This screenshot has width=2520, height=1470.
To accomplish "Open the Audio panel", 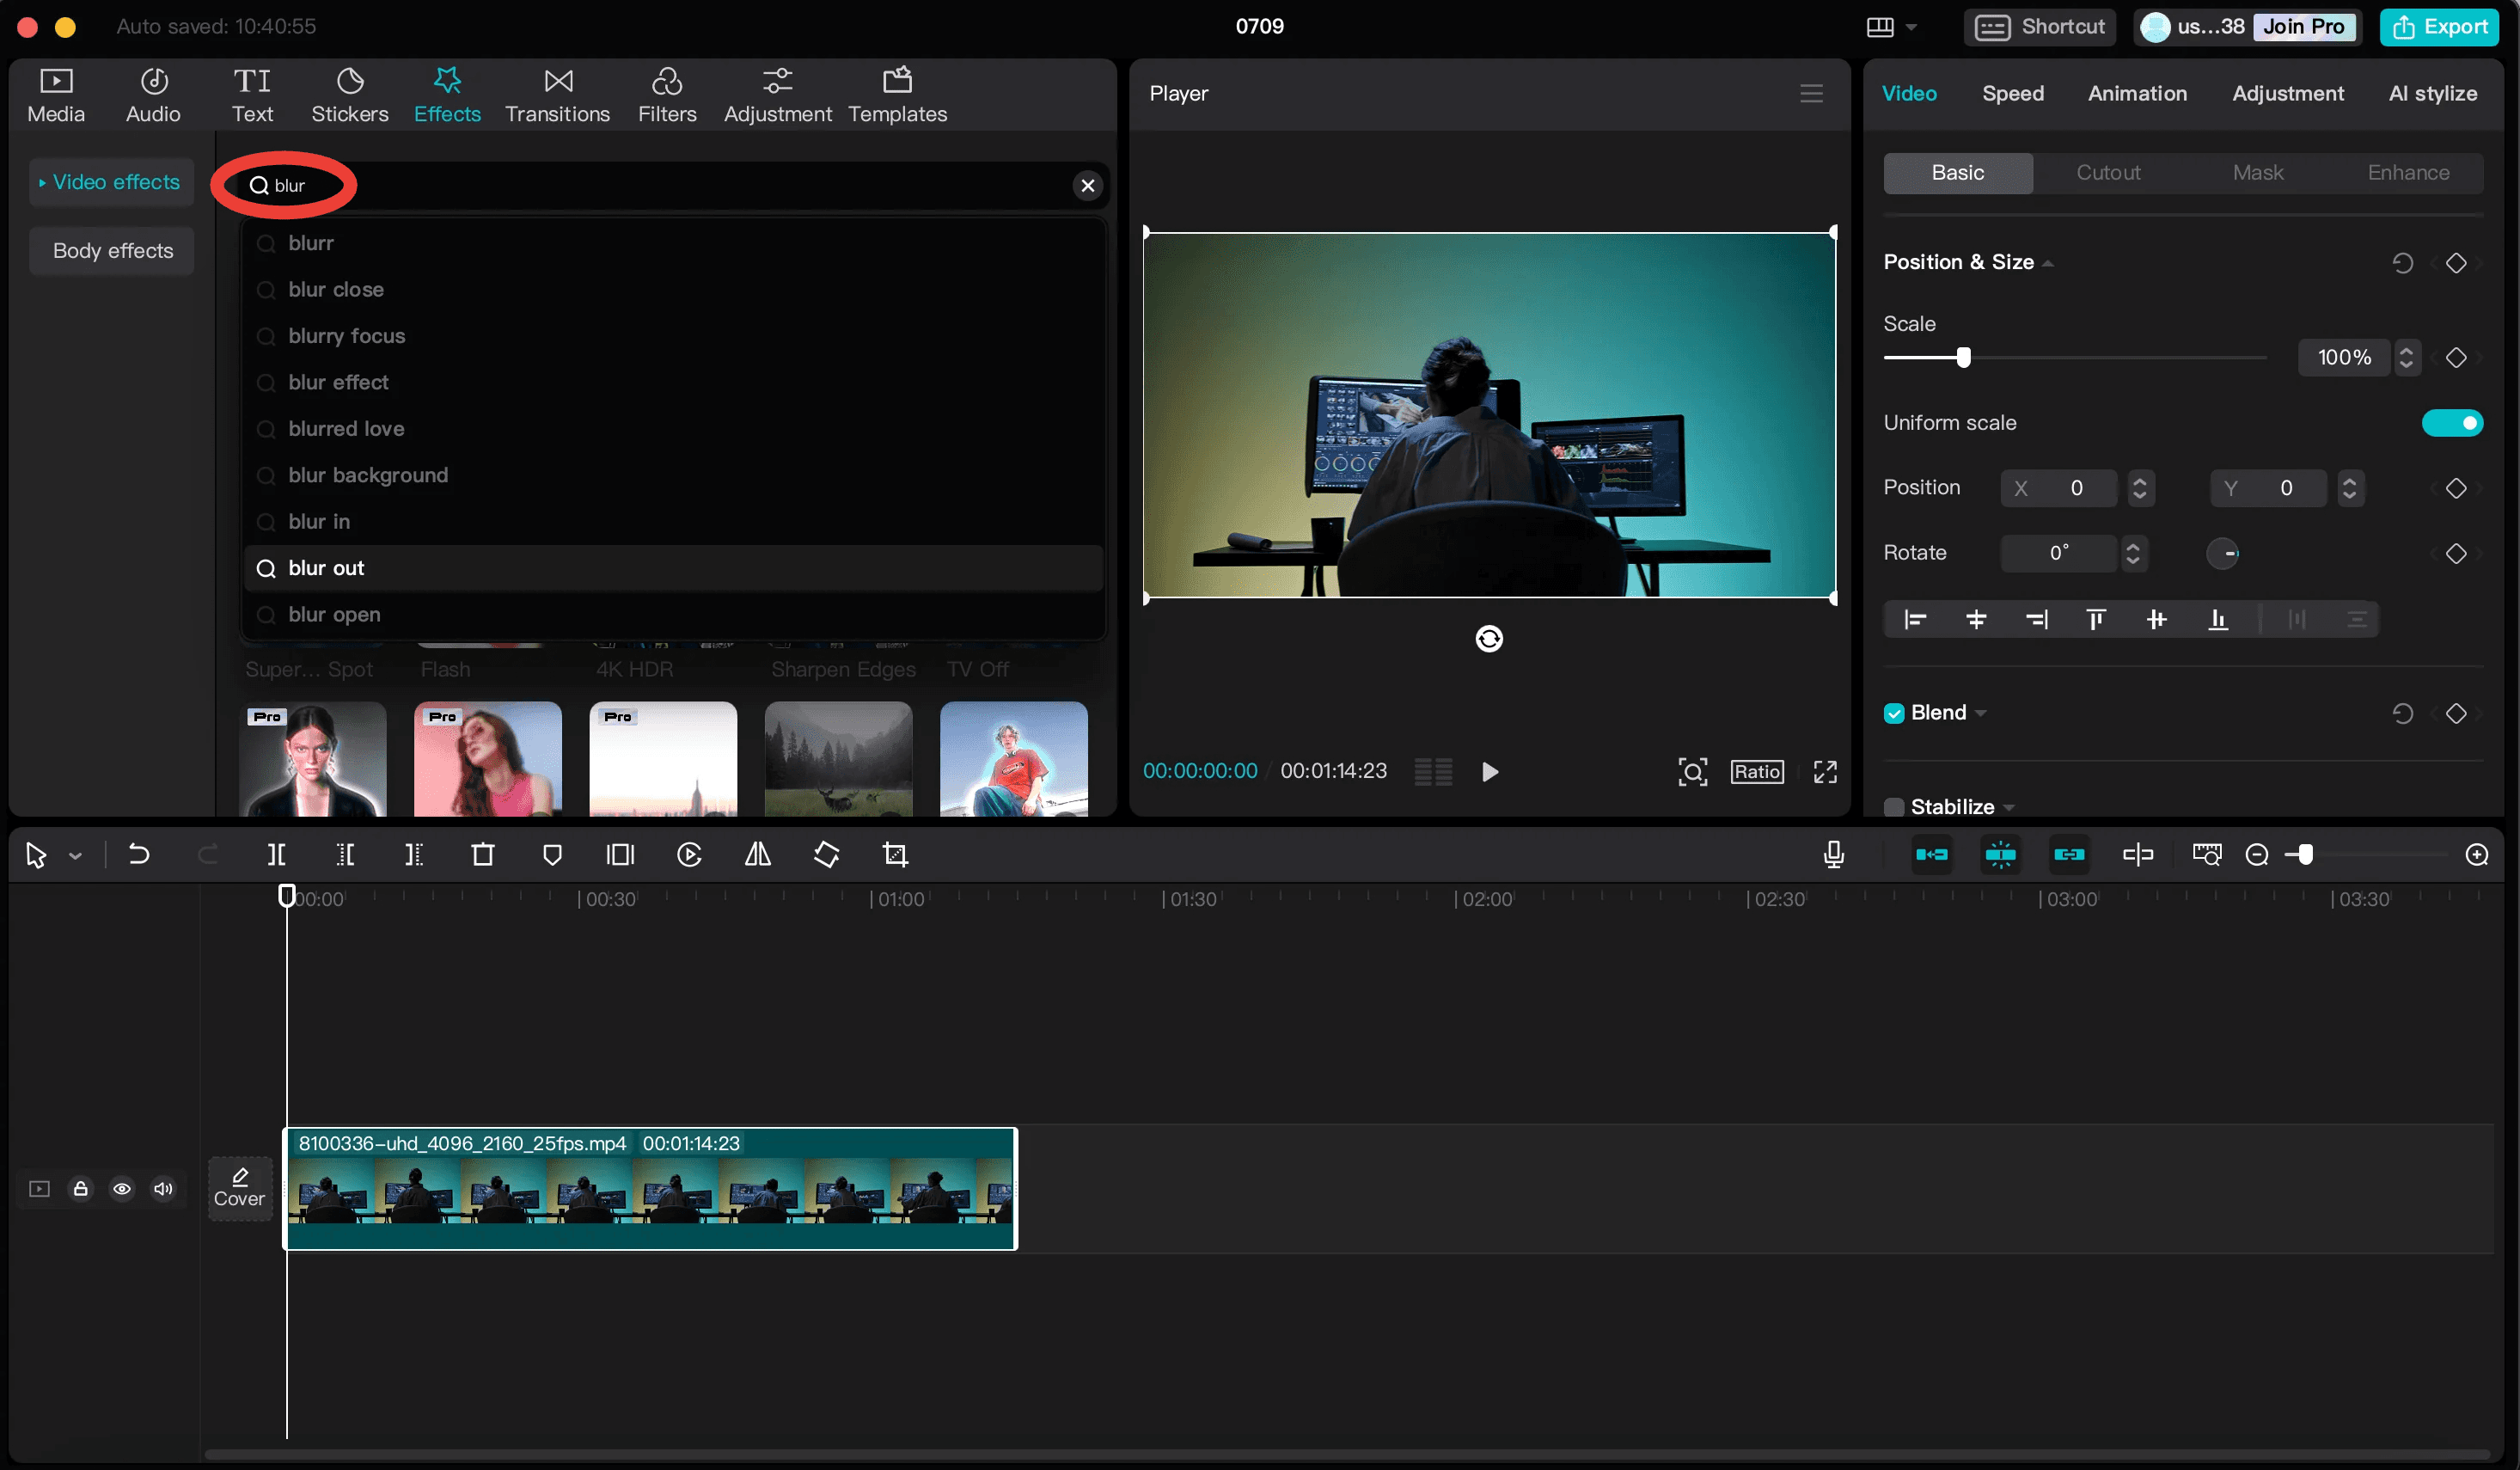I will [x=153, y=95].
